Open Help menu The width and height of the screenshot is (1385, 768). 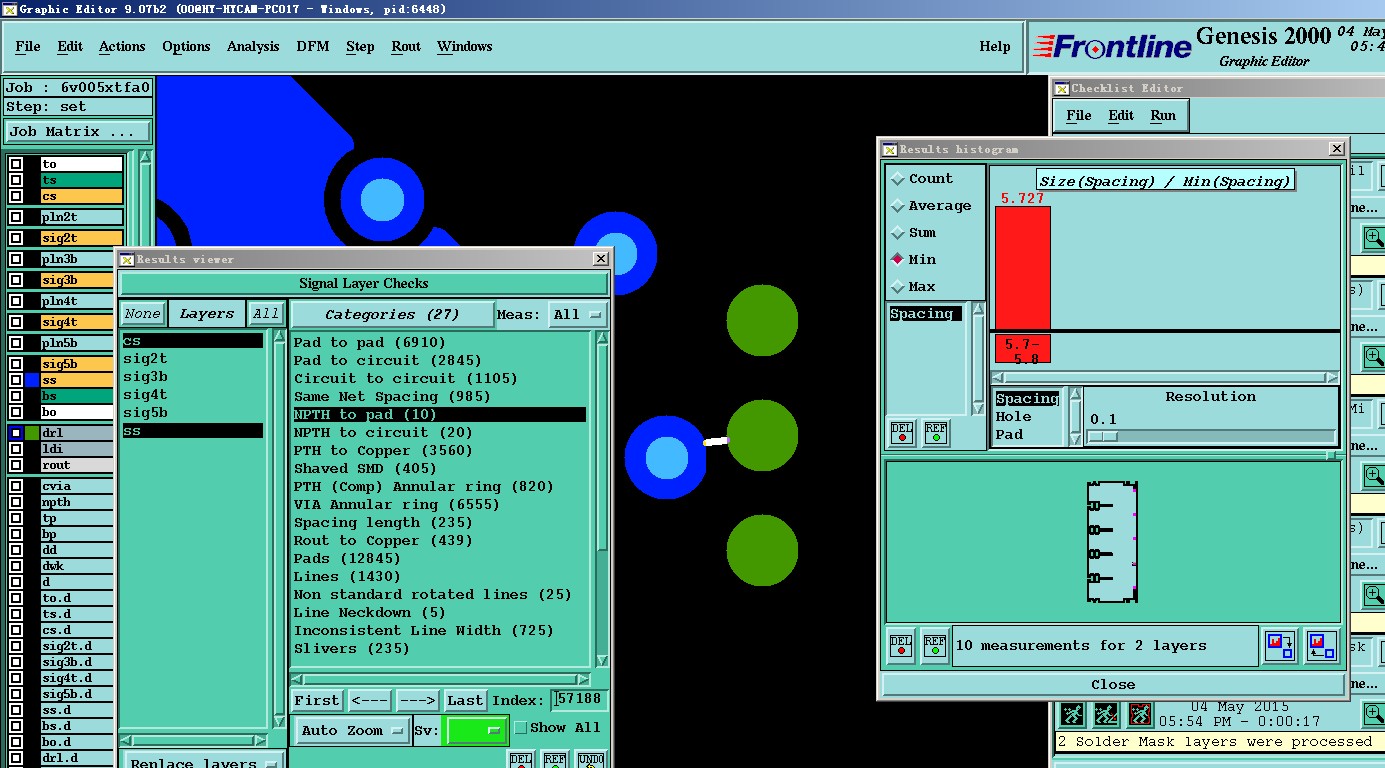tap(995, 46)
